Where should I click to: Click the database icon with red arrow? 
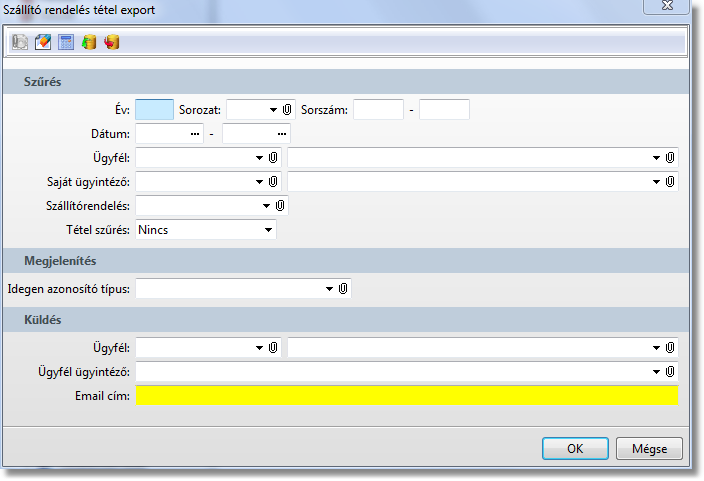tap(112, 42)
